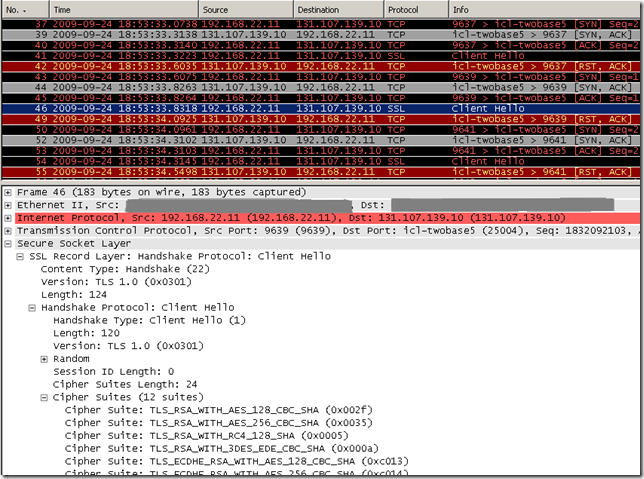Collapse the Secure Socket Layer node

[x=8, y=244]
